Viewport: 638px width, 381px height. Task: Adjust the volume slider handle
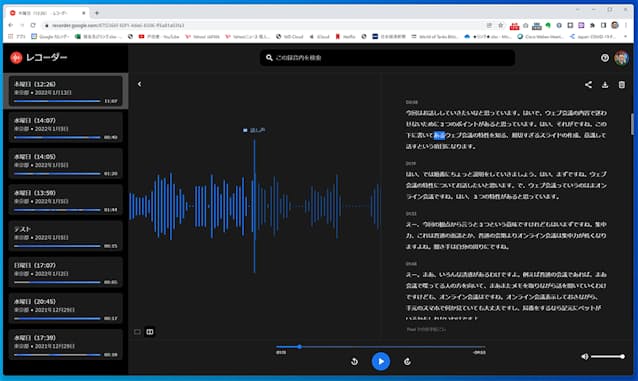(623, 357)
